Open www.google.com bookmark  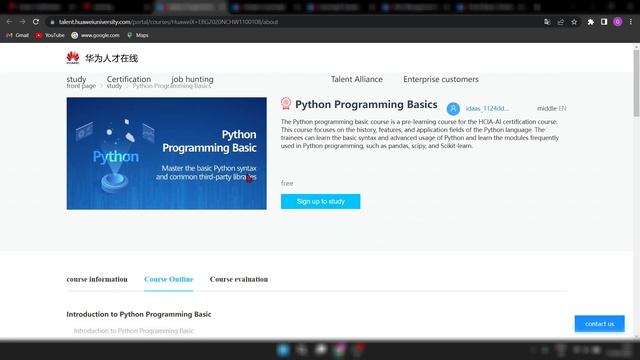pyautogui.click(x=96, y=36)
